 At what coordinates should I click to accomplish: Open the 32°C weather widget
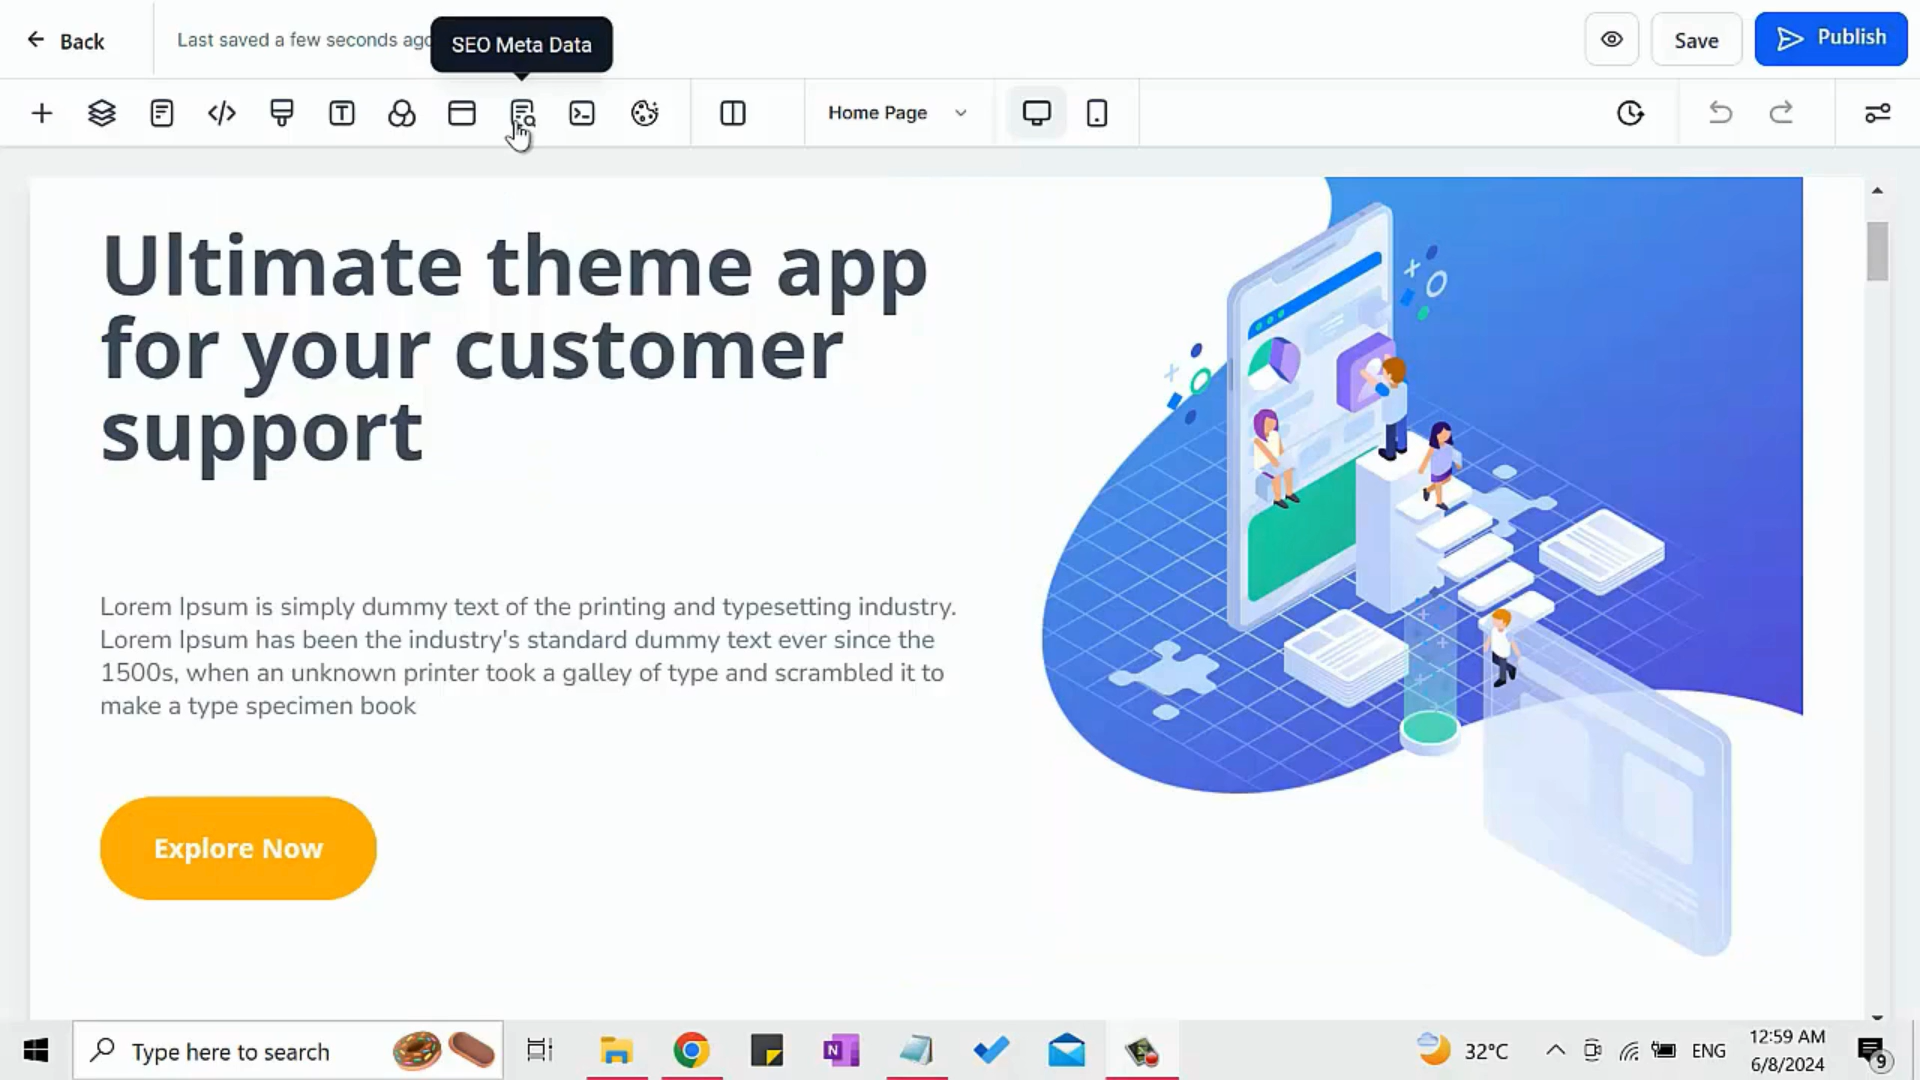(x=1463, y=1051)
